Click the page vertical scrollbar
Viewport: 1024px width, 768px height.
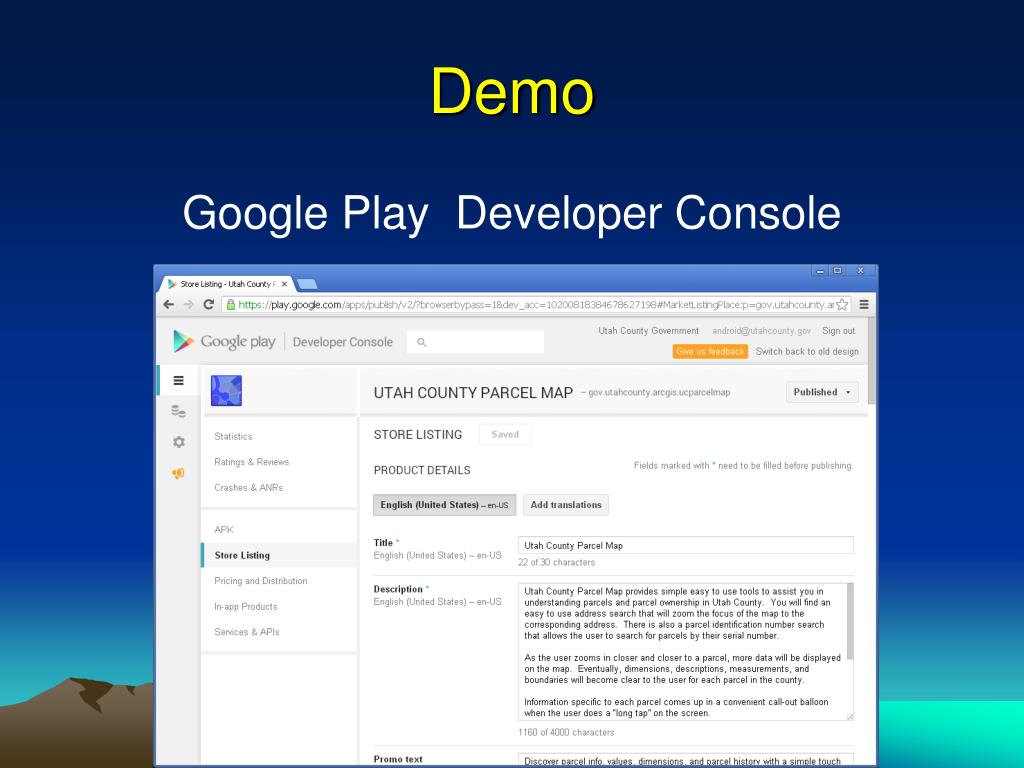coord(872,361)
